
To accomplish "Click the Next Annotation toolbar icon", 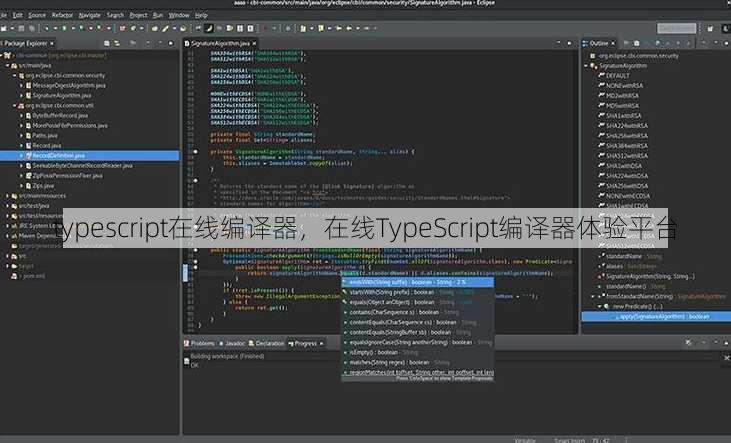I will click(303, 28).
